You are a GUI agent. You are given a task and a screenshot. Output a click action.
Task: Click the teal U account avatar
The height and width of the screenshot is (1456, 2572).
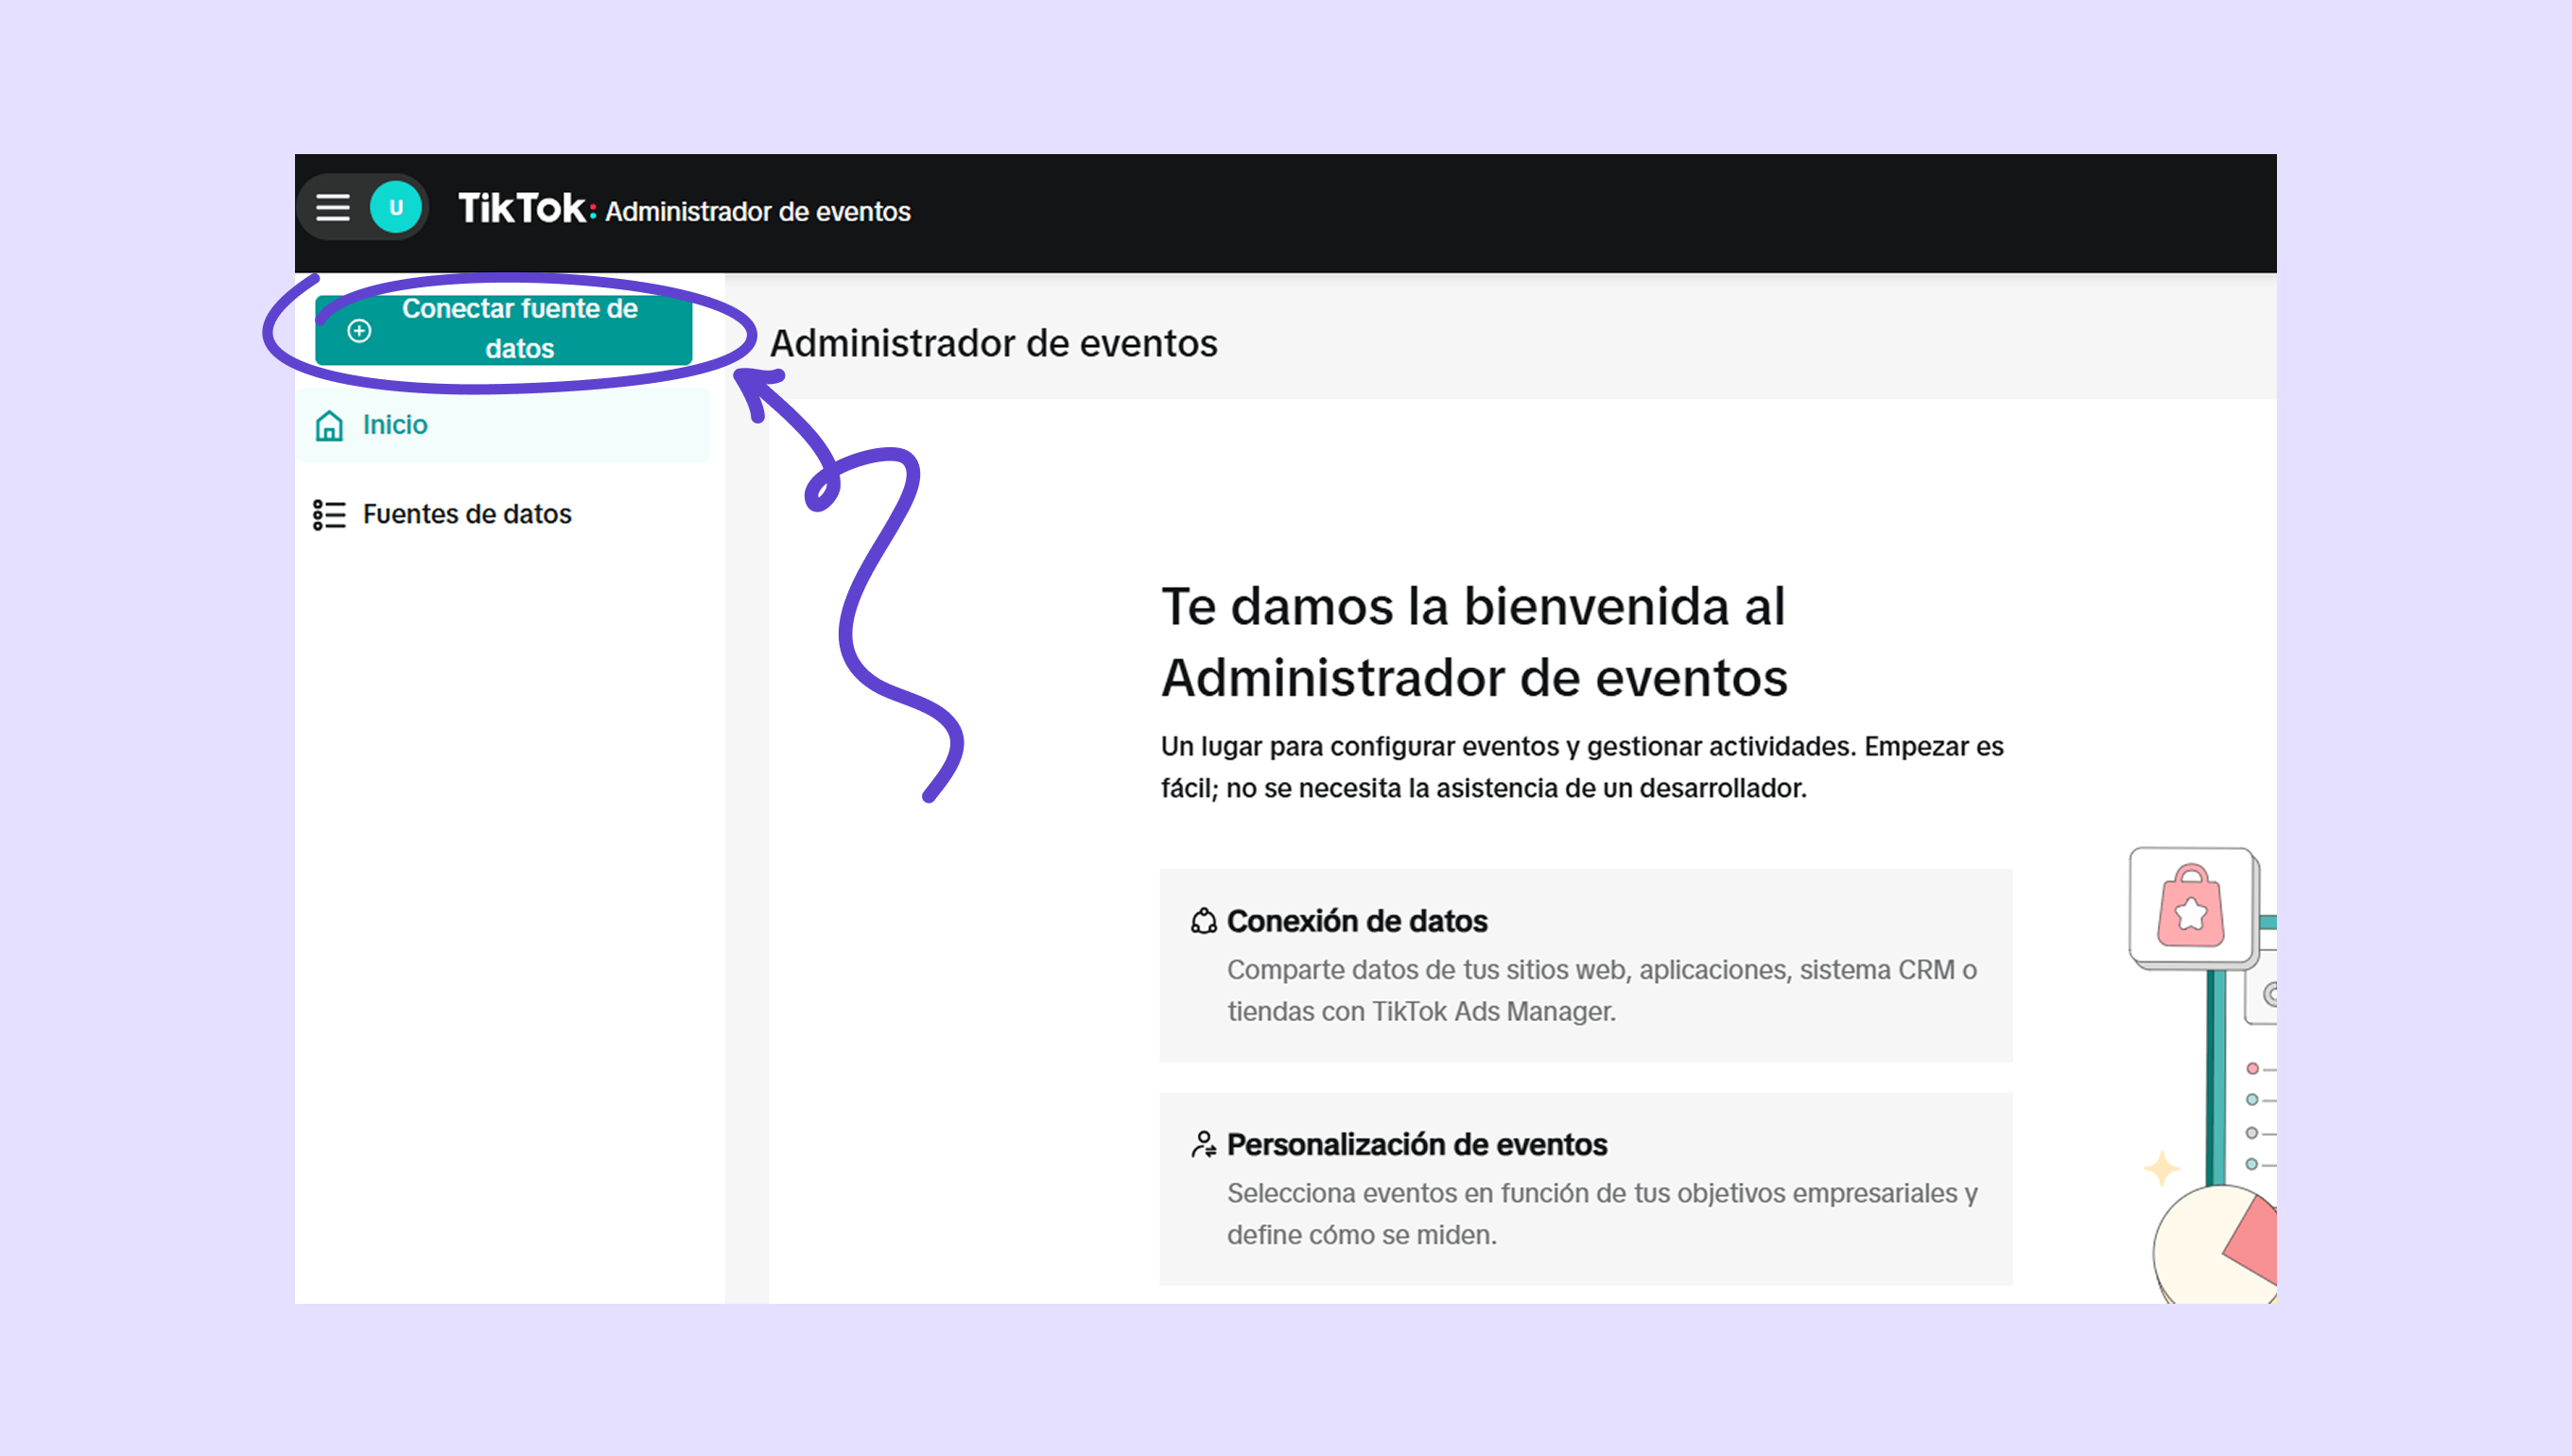coord(396,208)
